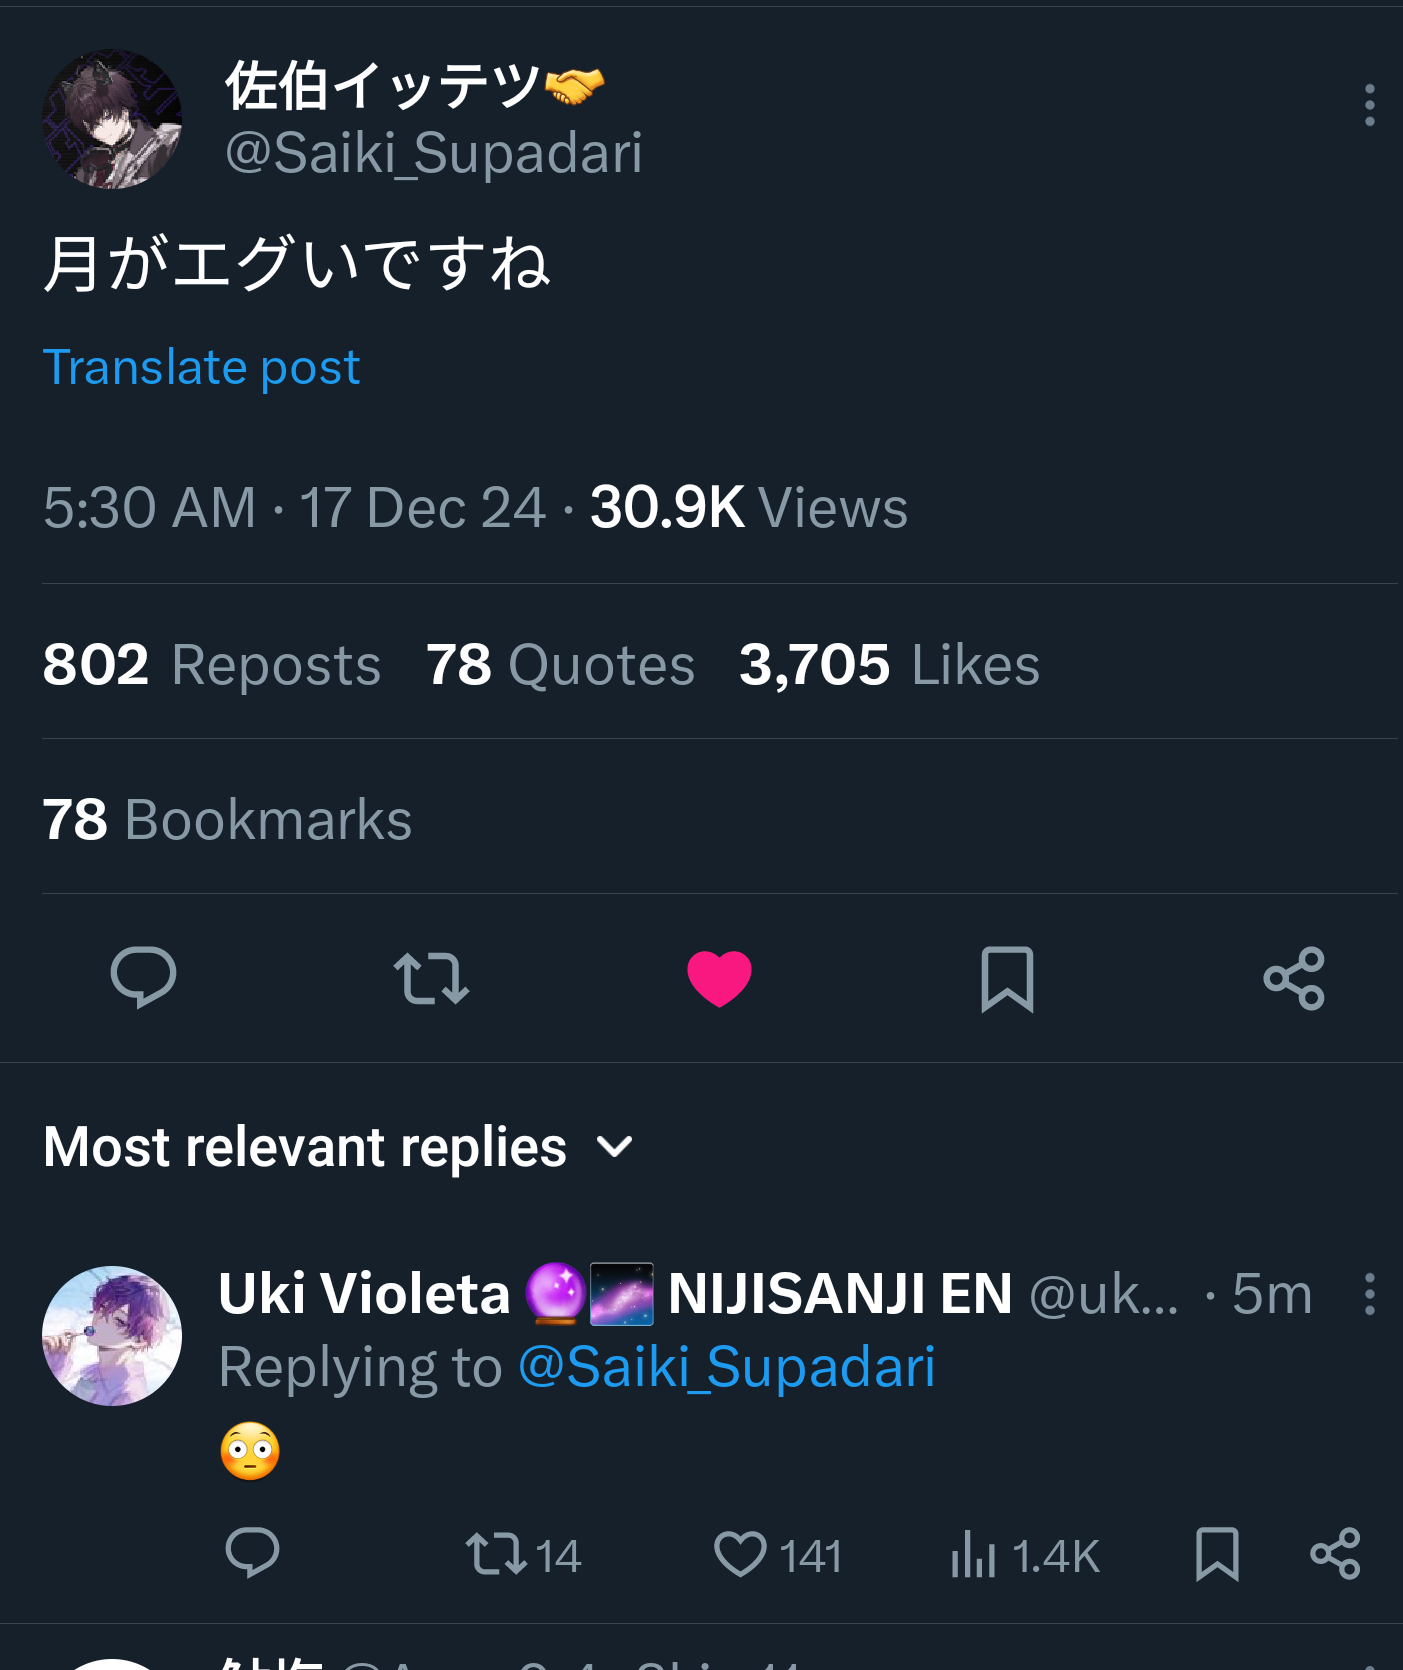Screen dimensions: 1403x1670
Task: Open the main post author's profile picture
Action: pyautogui.click(x=112, y=119)
